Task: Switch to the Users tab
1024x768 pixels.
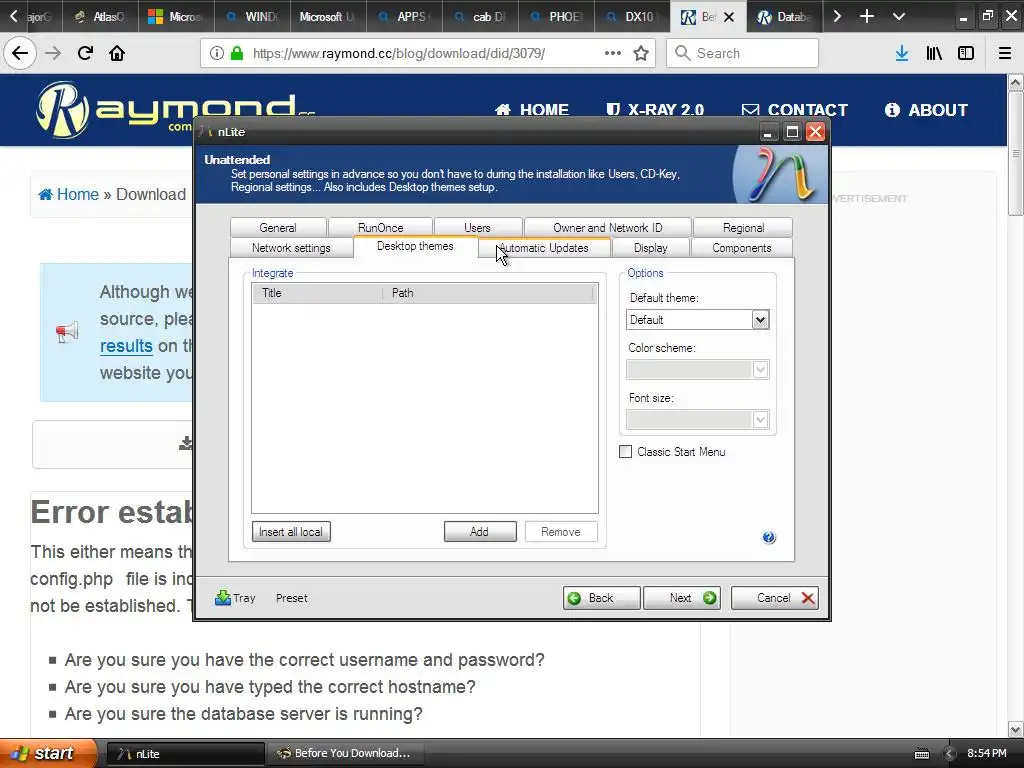Action: tap(477, 227)
